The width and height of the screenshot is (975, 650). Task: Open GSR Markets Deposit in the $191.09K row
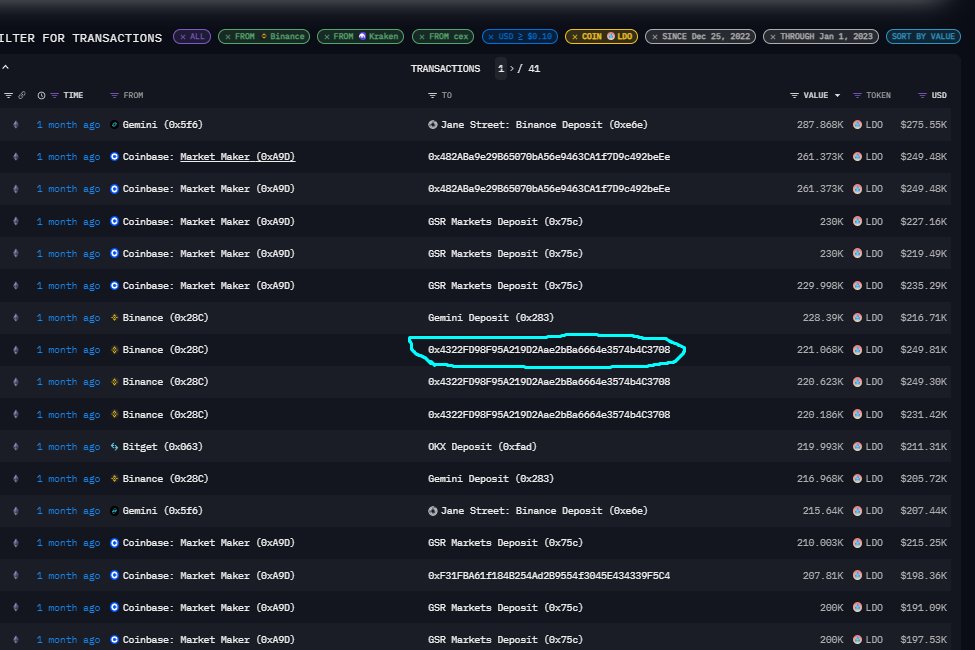tap(505, 608)
